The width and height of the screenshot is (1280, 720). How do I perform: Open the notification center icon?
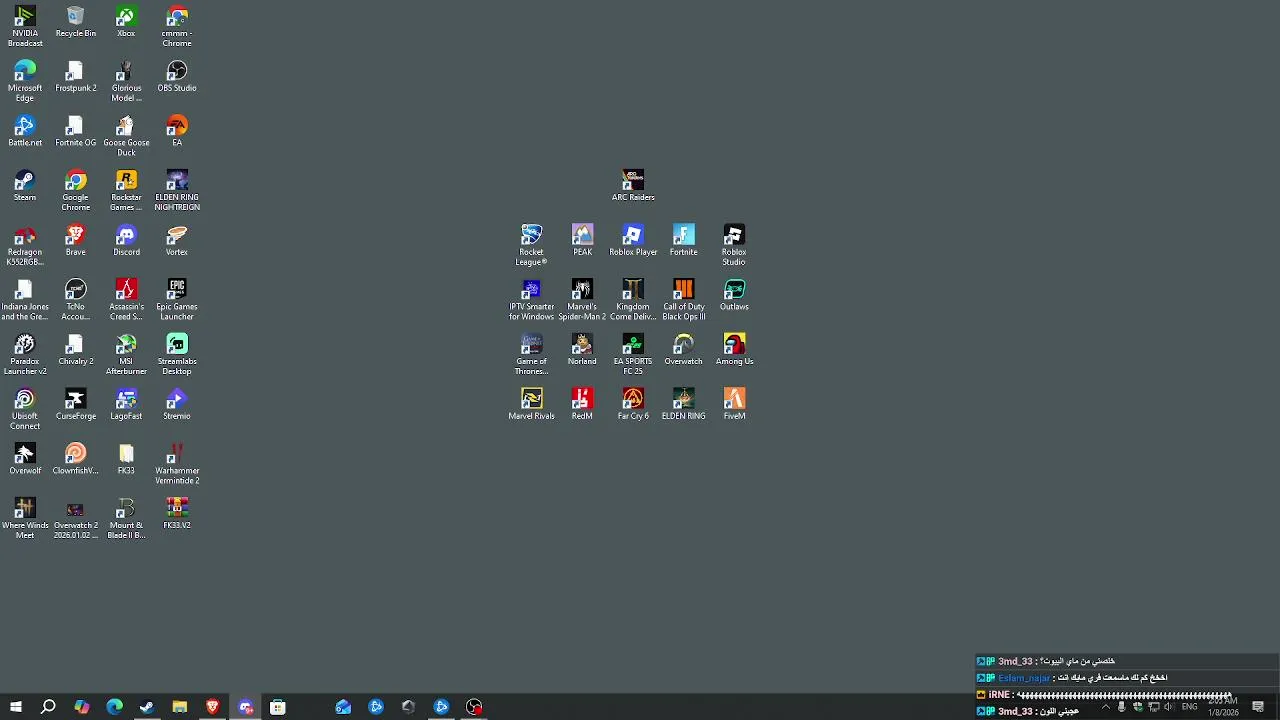pyautogui.click(x=1258, y=707)
